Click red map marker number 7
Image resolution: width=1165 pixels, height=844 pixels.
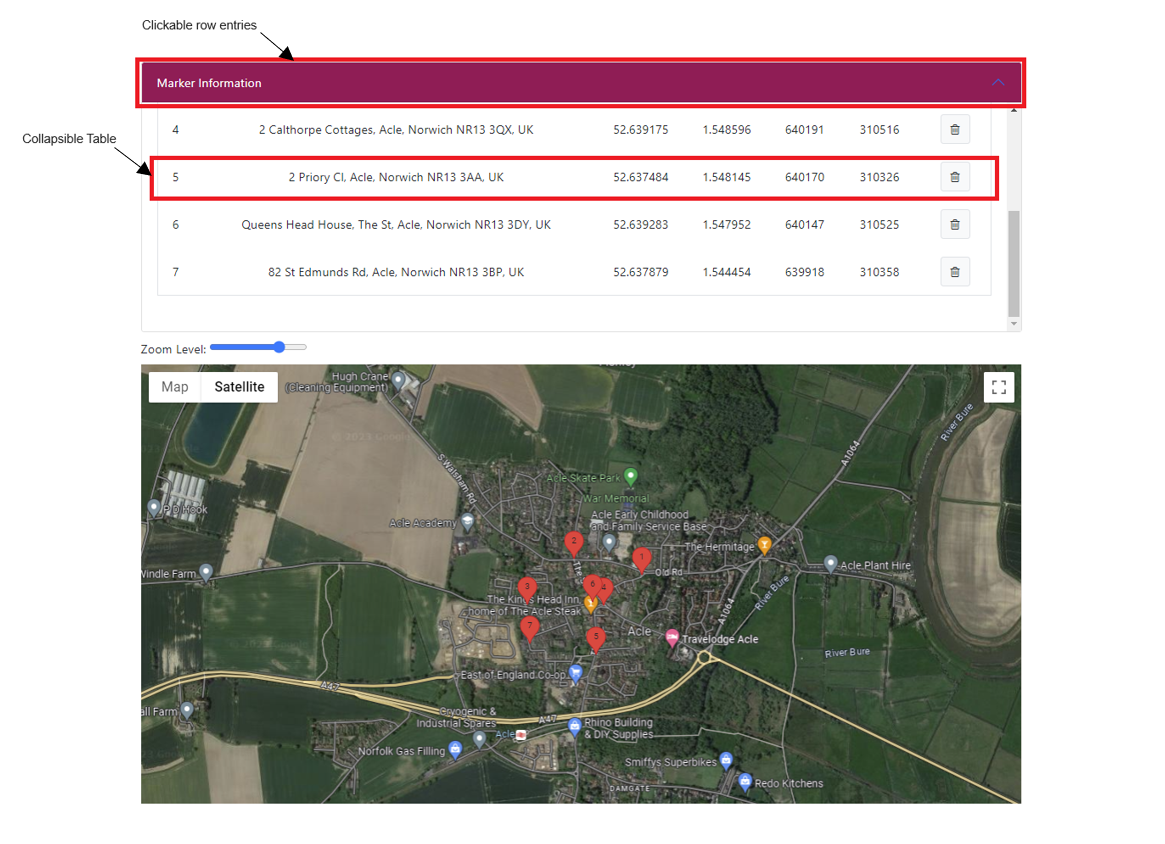tap(530, 627)
